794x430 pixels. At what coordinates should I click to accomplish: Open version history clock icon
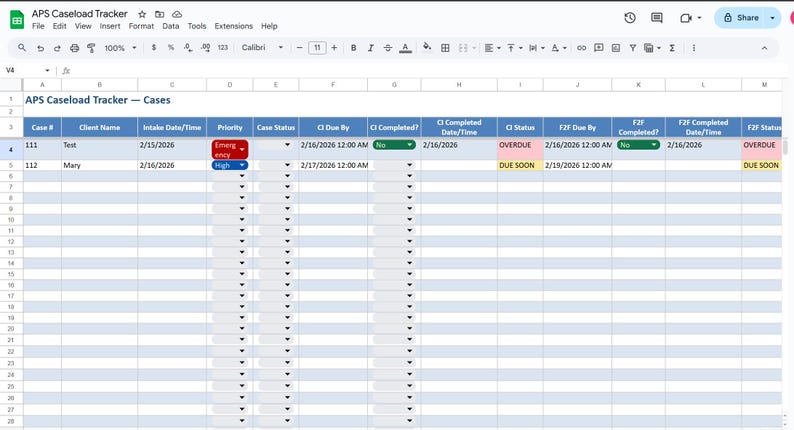[630, 18]
